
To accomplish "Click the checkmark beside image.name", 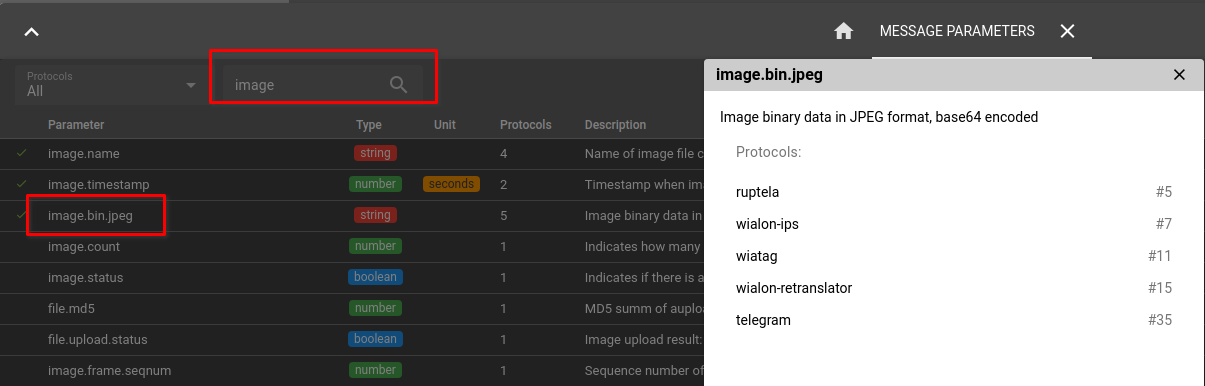I will pos(22,153).
